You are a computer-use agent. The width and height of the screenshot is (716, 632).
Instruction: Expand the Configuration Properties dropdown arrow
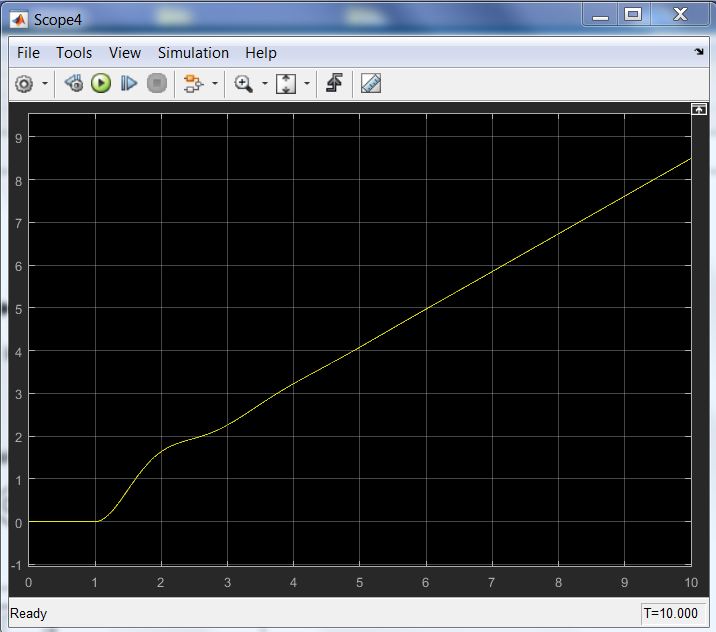pyautogui.click(x=45, y=84)
